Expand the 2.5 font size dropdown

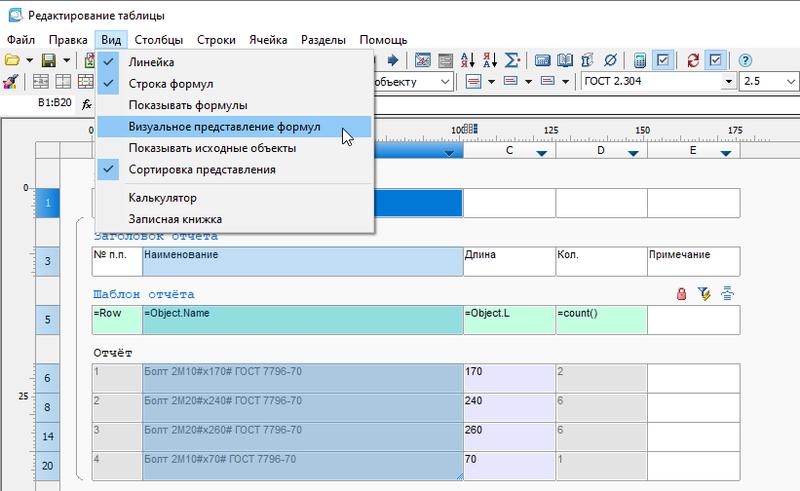(x=790, y=81)
